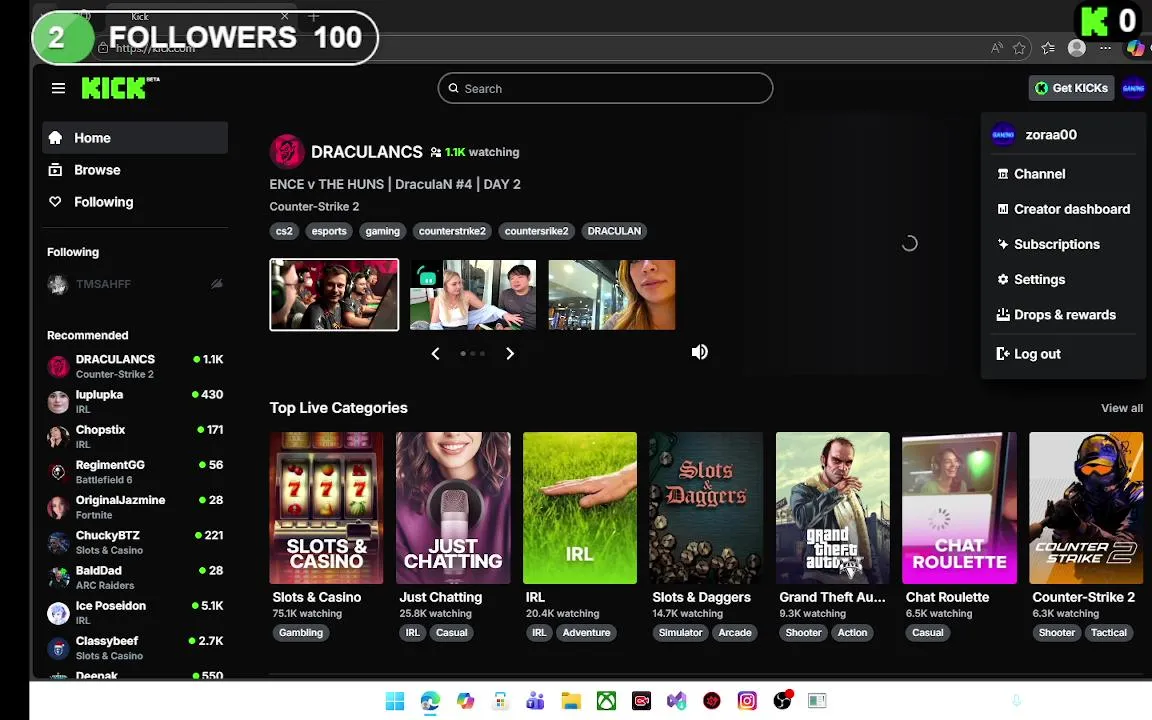Open Browse in the sidebar
Viewport: 1152px width, 720px height.
[x=135, y=170]
